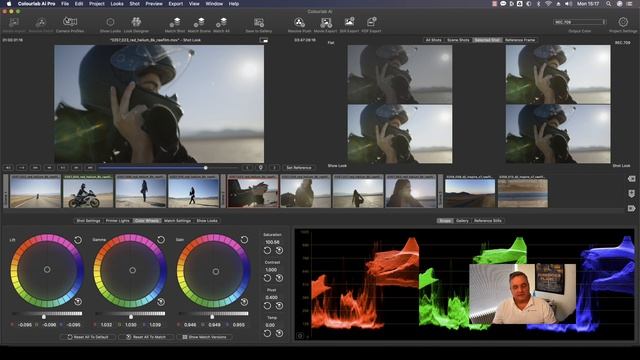
Task: Click Gamma wheel reset-to-match icon
Action: 161,302
